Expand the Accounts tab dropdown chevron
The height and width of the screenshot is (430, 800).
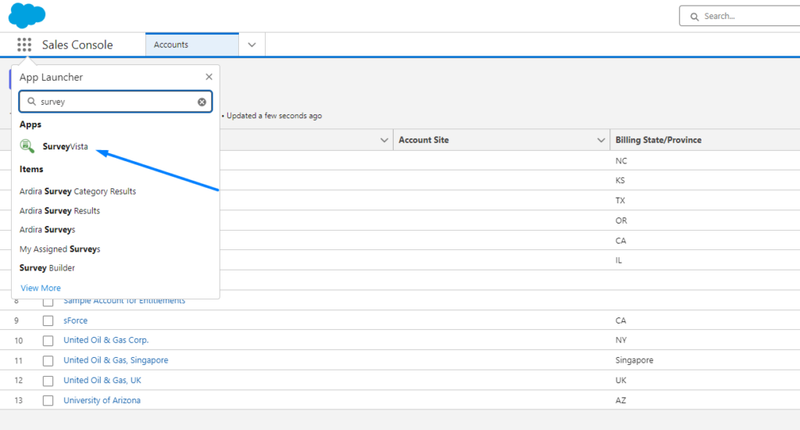click(252, 45)
